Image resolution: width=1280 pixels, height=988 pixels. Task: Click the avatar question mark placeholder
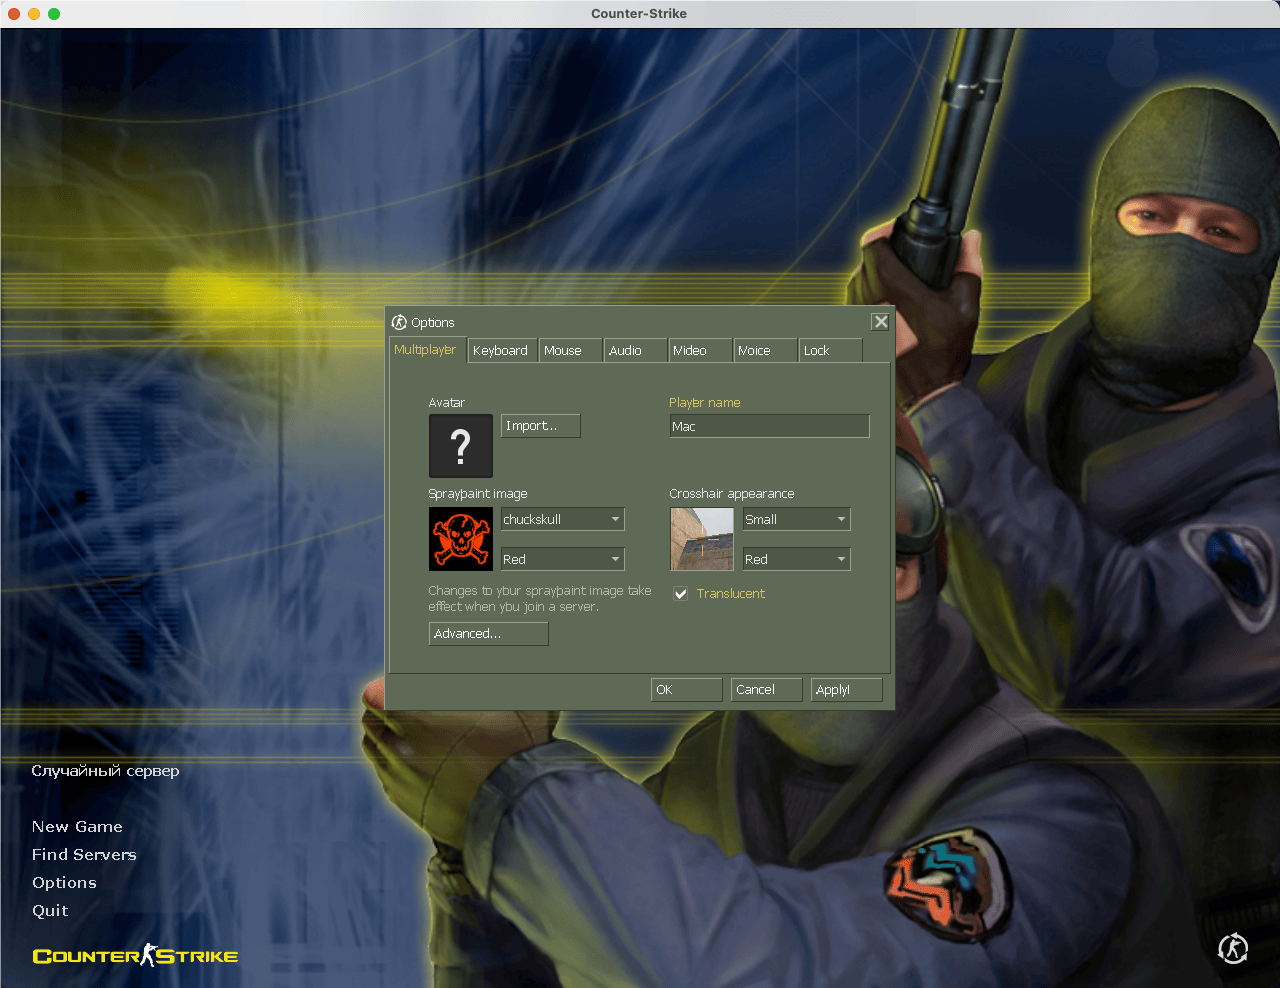[x=460, y=446]
